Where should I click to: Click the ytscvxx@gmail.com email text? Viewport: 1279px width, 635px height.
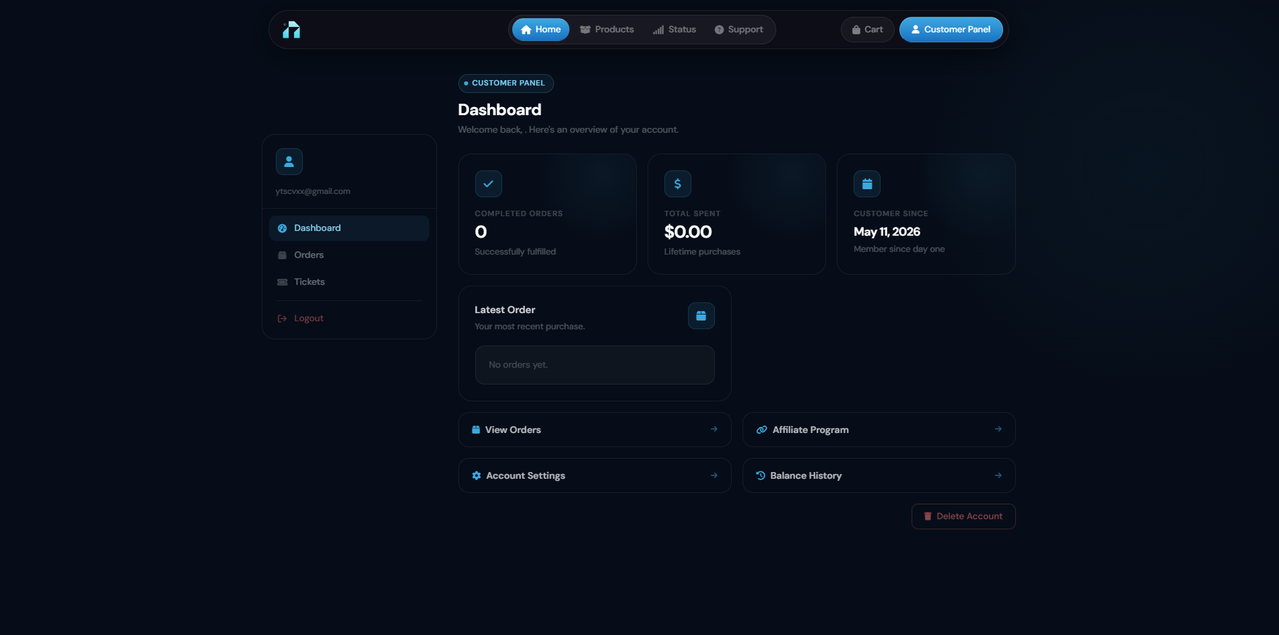click(x=313, y=191)
